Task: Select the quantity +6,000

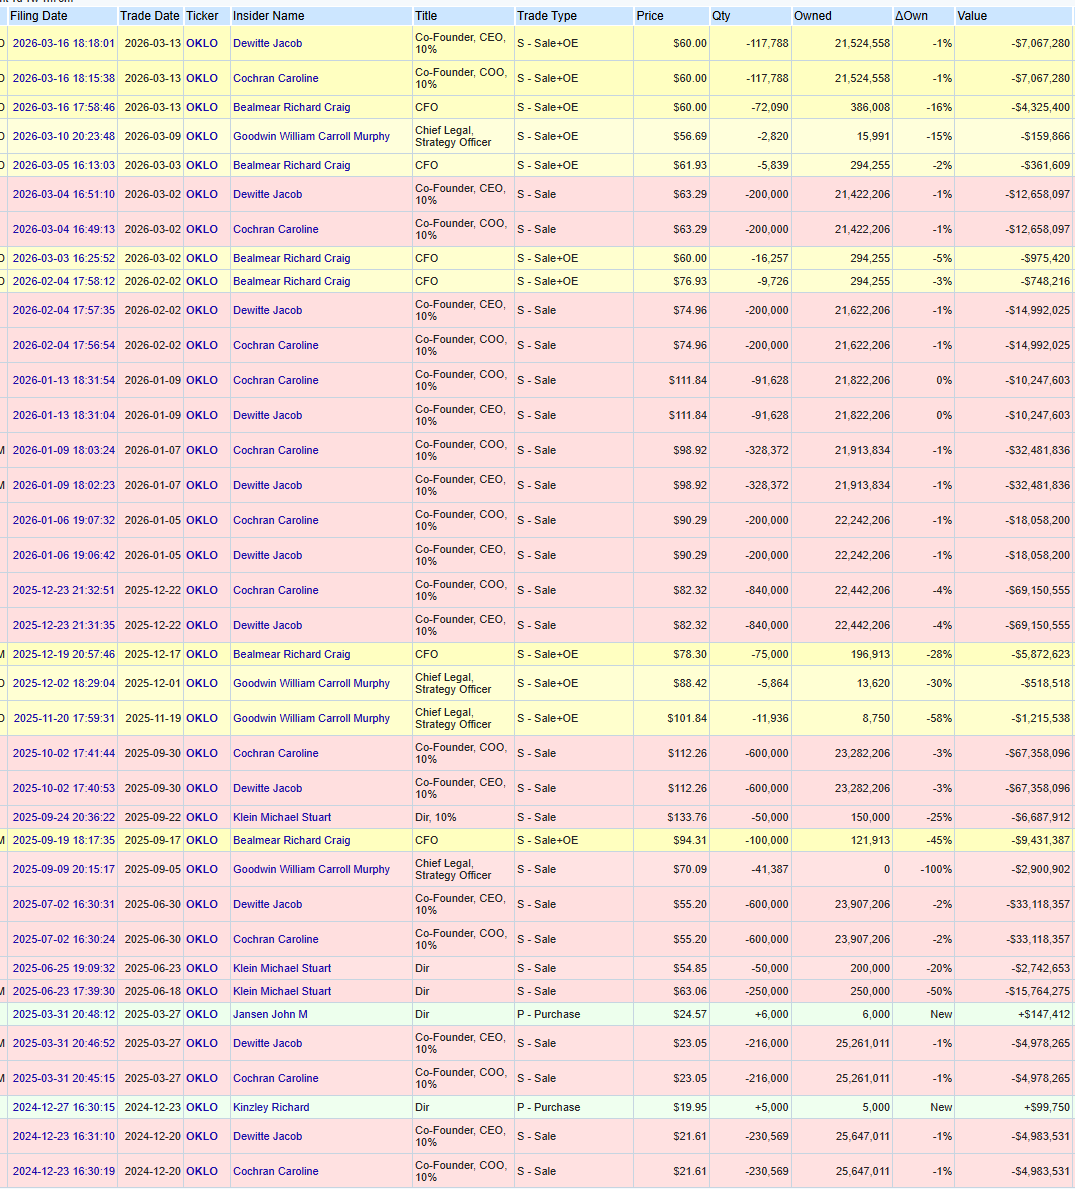Action: [x=771, y=1015]
